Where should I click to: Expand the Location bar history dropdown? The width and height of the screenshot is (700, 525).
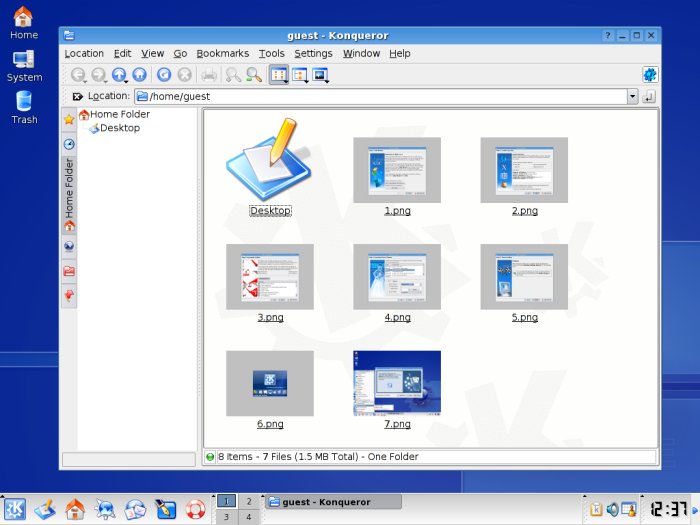[x=632, y=97]
